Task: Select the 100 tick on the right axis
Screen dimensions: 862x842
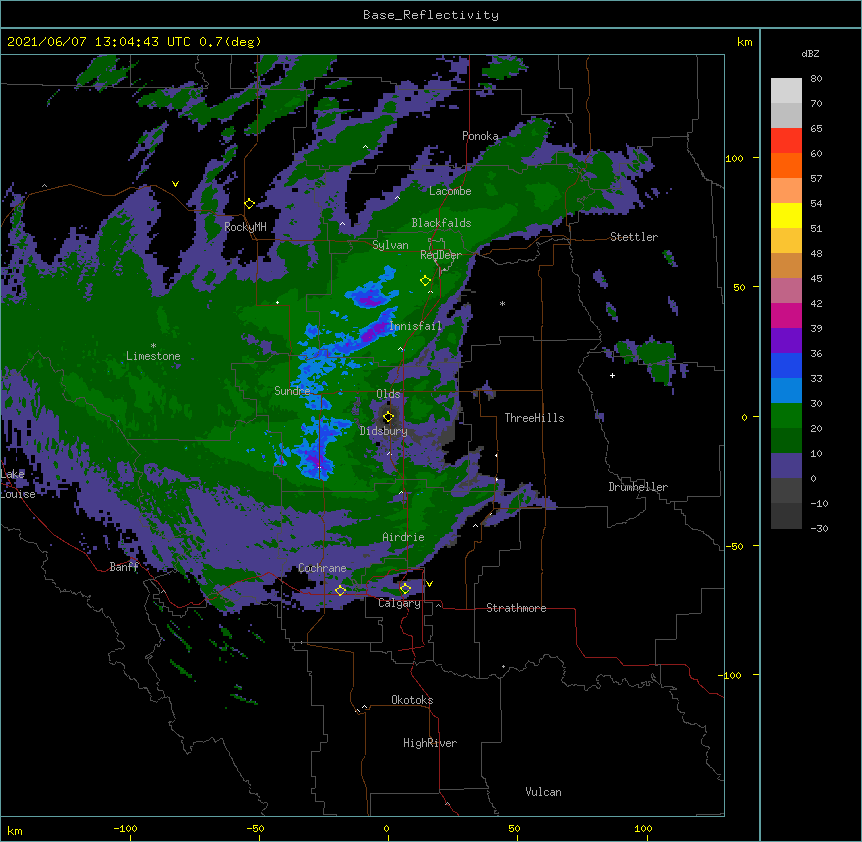Action: tap(734, 158)
